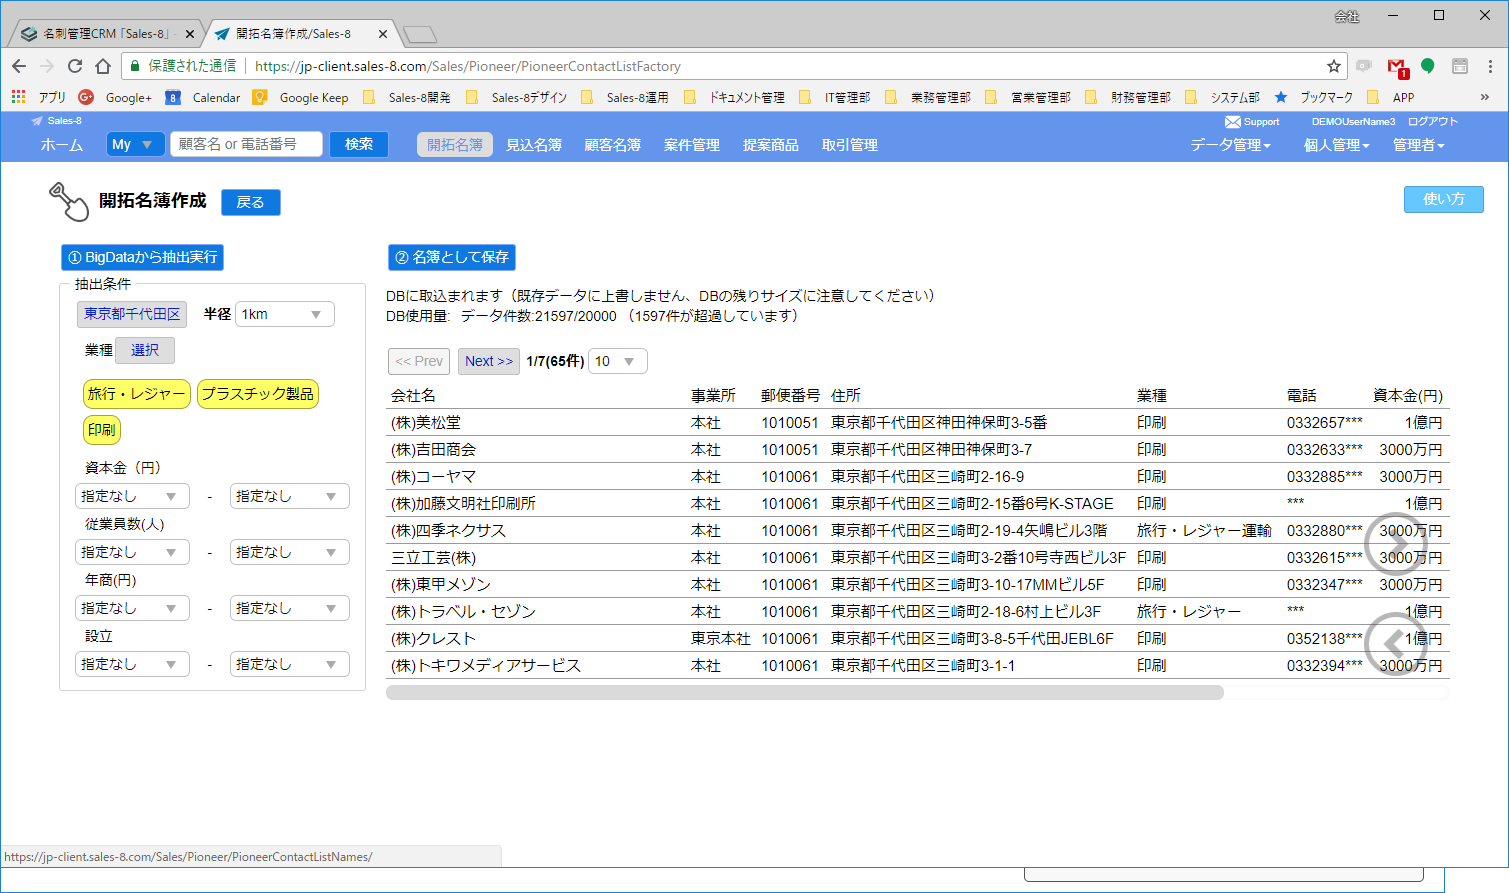This screenshot has height=893, width=1509.
Task: Open 年商 minimum dropdown
Action: point(132,608)
